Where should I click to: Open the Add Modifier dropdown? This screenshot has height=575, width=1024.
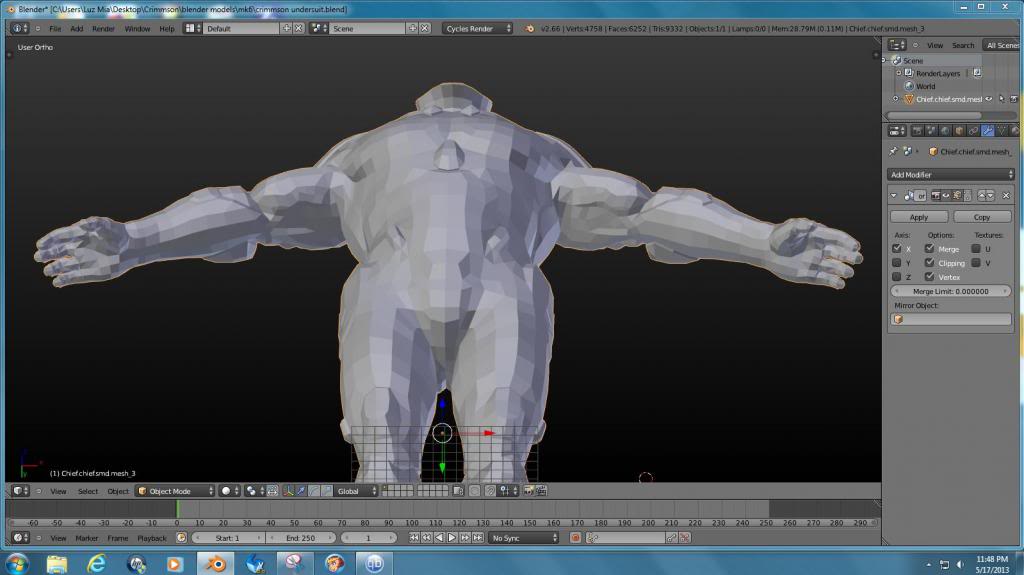(x=952, y=175)
